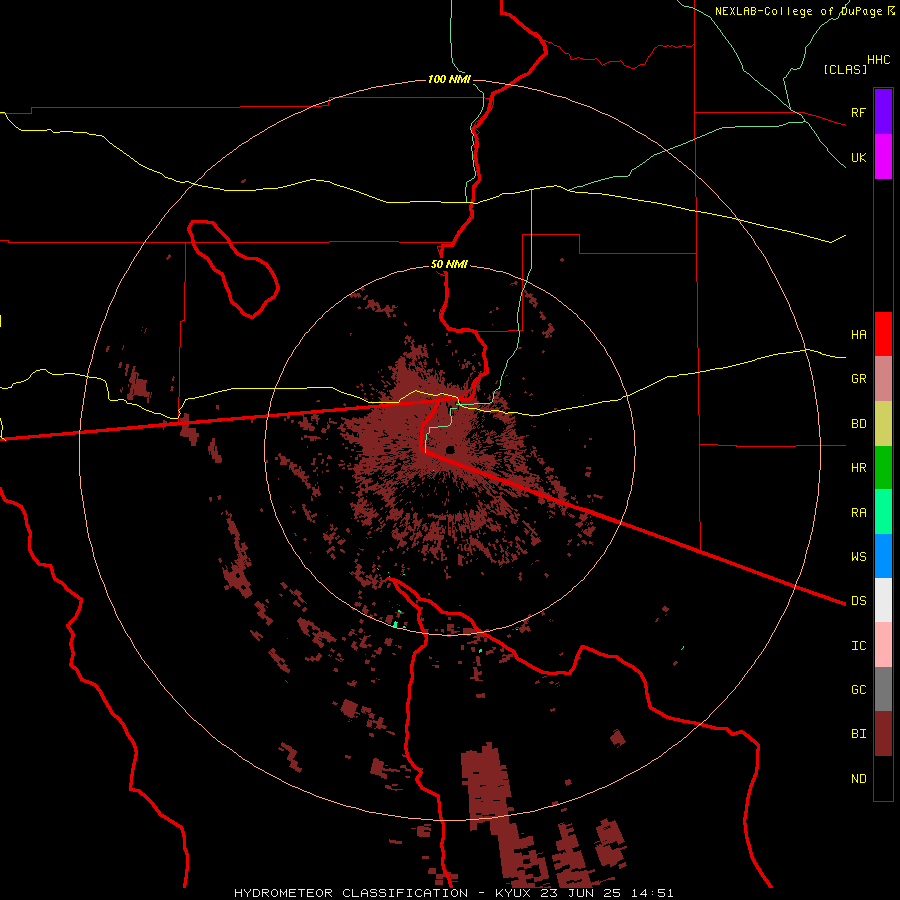Click the DS legend label

click(x=858, y=601)
